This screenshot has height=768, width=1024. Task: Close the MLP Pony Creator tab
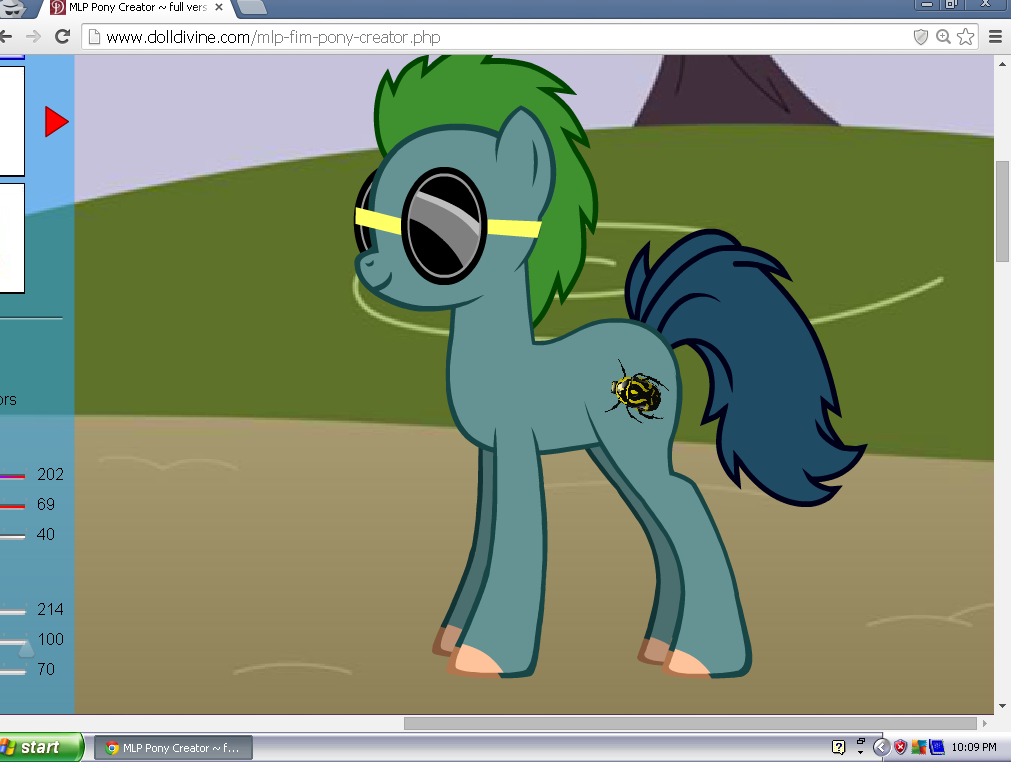coord(219,7)
